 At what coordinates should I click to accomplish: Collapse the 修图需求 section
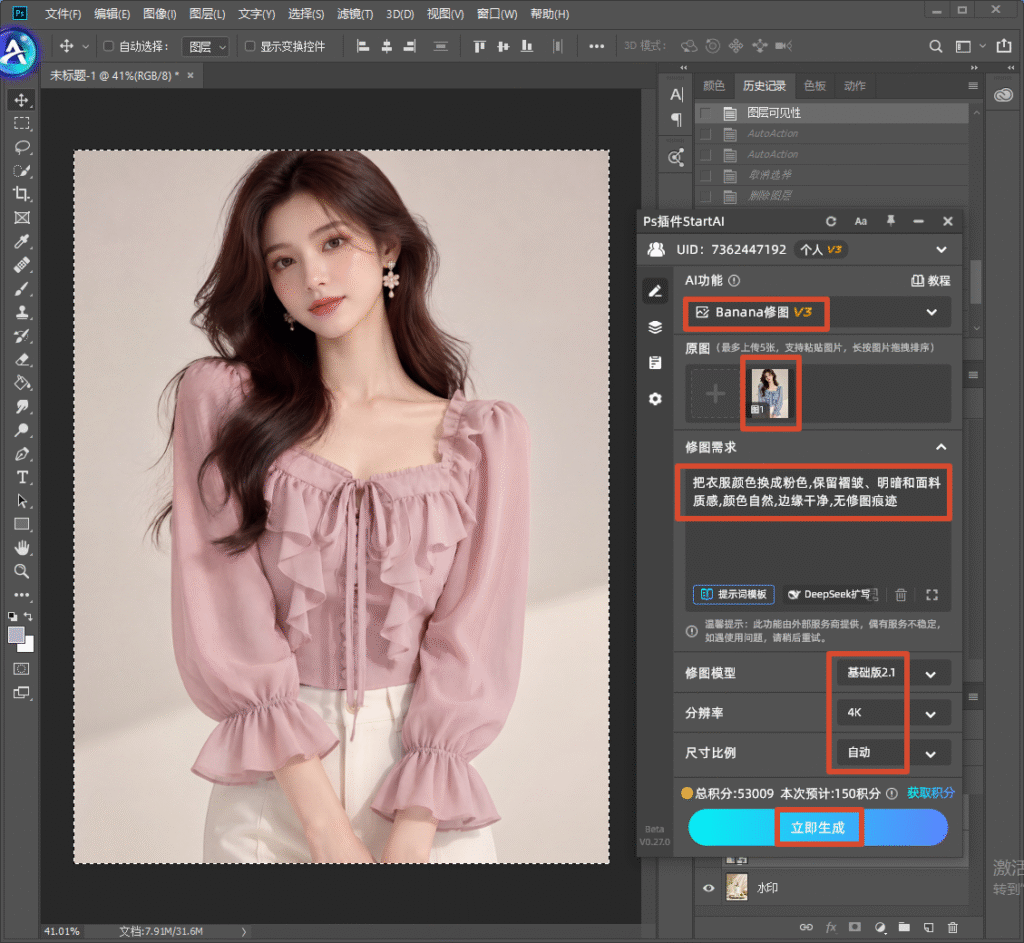[x=941, y=447]
